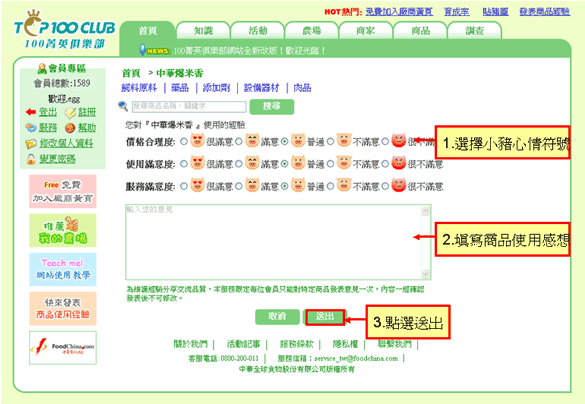Click the textarea scrollbar down arrow

pos(425,274)
